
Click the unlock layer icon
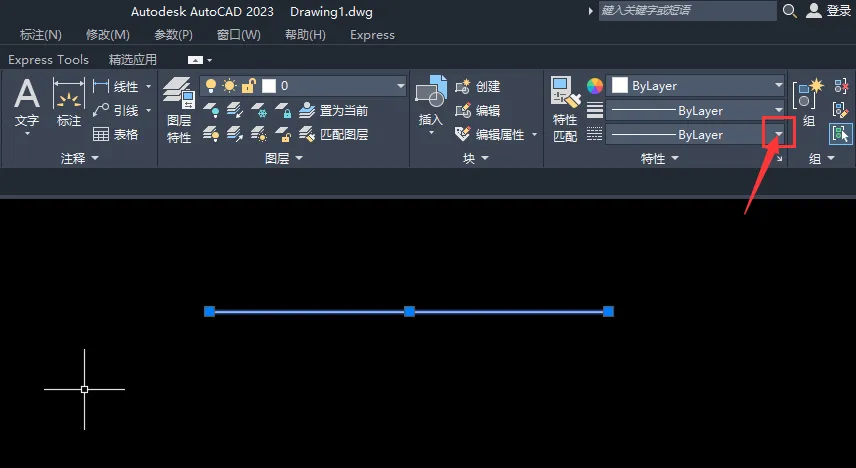(x=283, y=134)
